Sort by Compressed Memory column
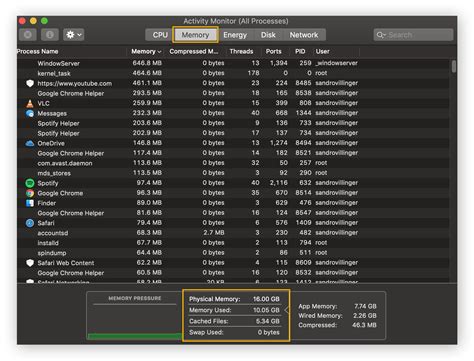 point(194,51)
